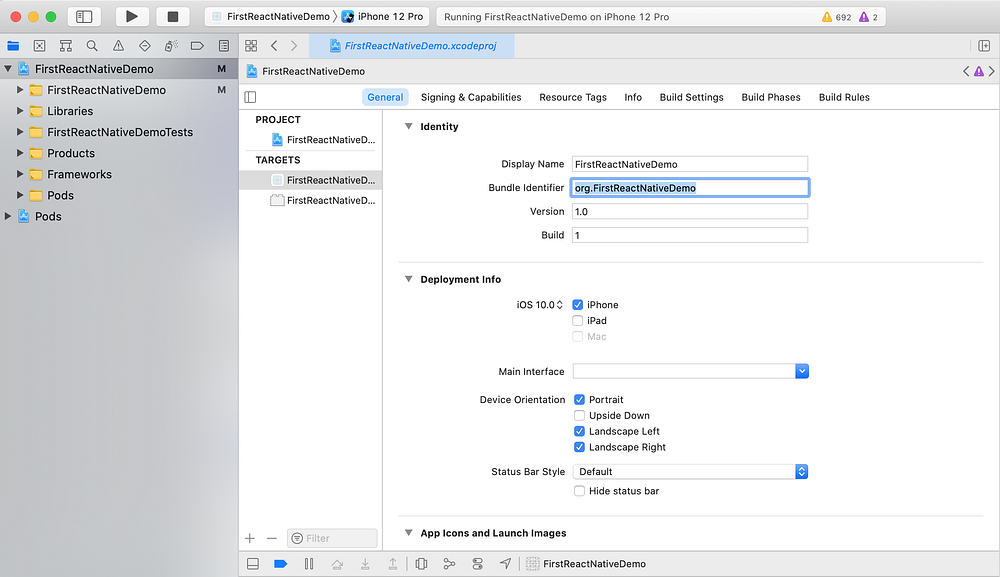
Task: Open the Info tab
Action: click(x=633, y=97)
